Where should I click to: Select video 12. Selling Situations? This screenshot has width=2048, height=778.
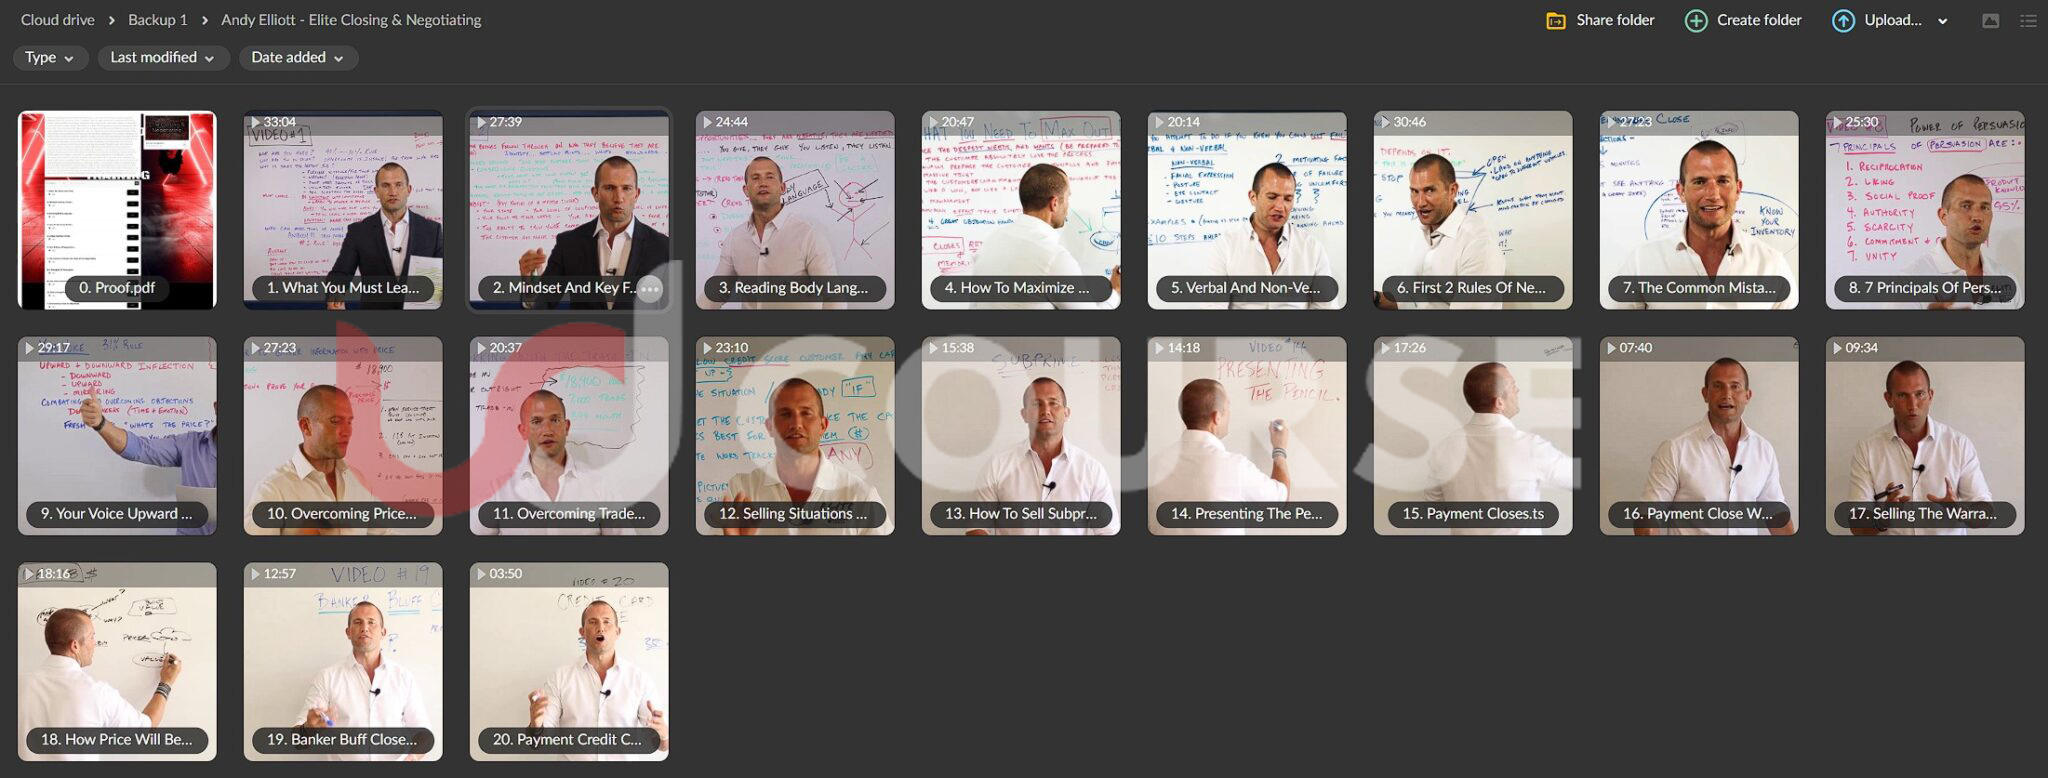[795, 436]
